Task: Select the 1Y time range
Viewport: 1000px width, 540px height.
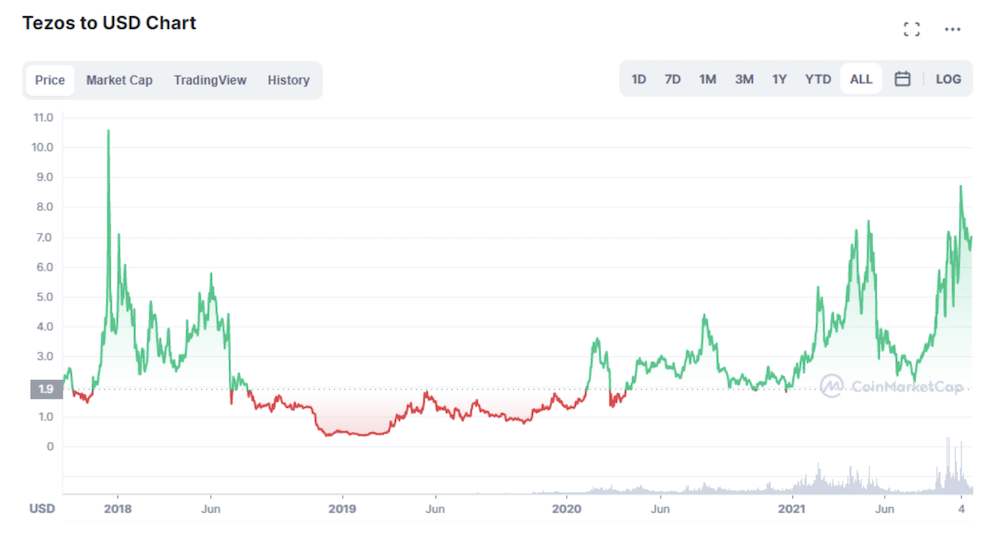Action: click(779, 80)
